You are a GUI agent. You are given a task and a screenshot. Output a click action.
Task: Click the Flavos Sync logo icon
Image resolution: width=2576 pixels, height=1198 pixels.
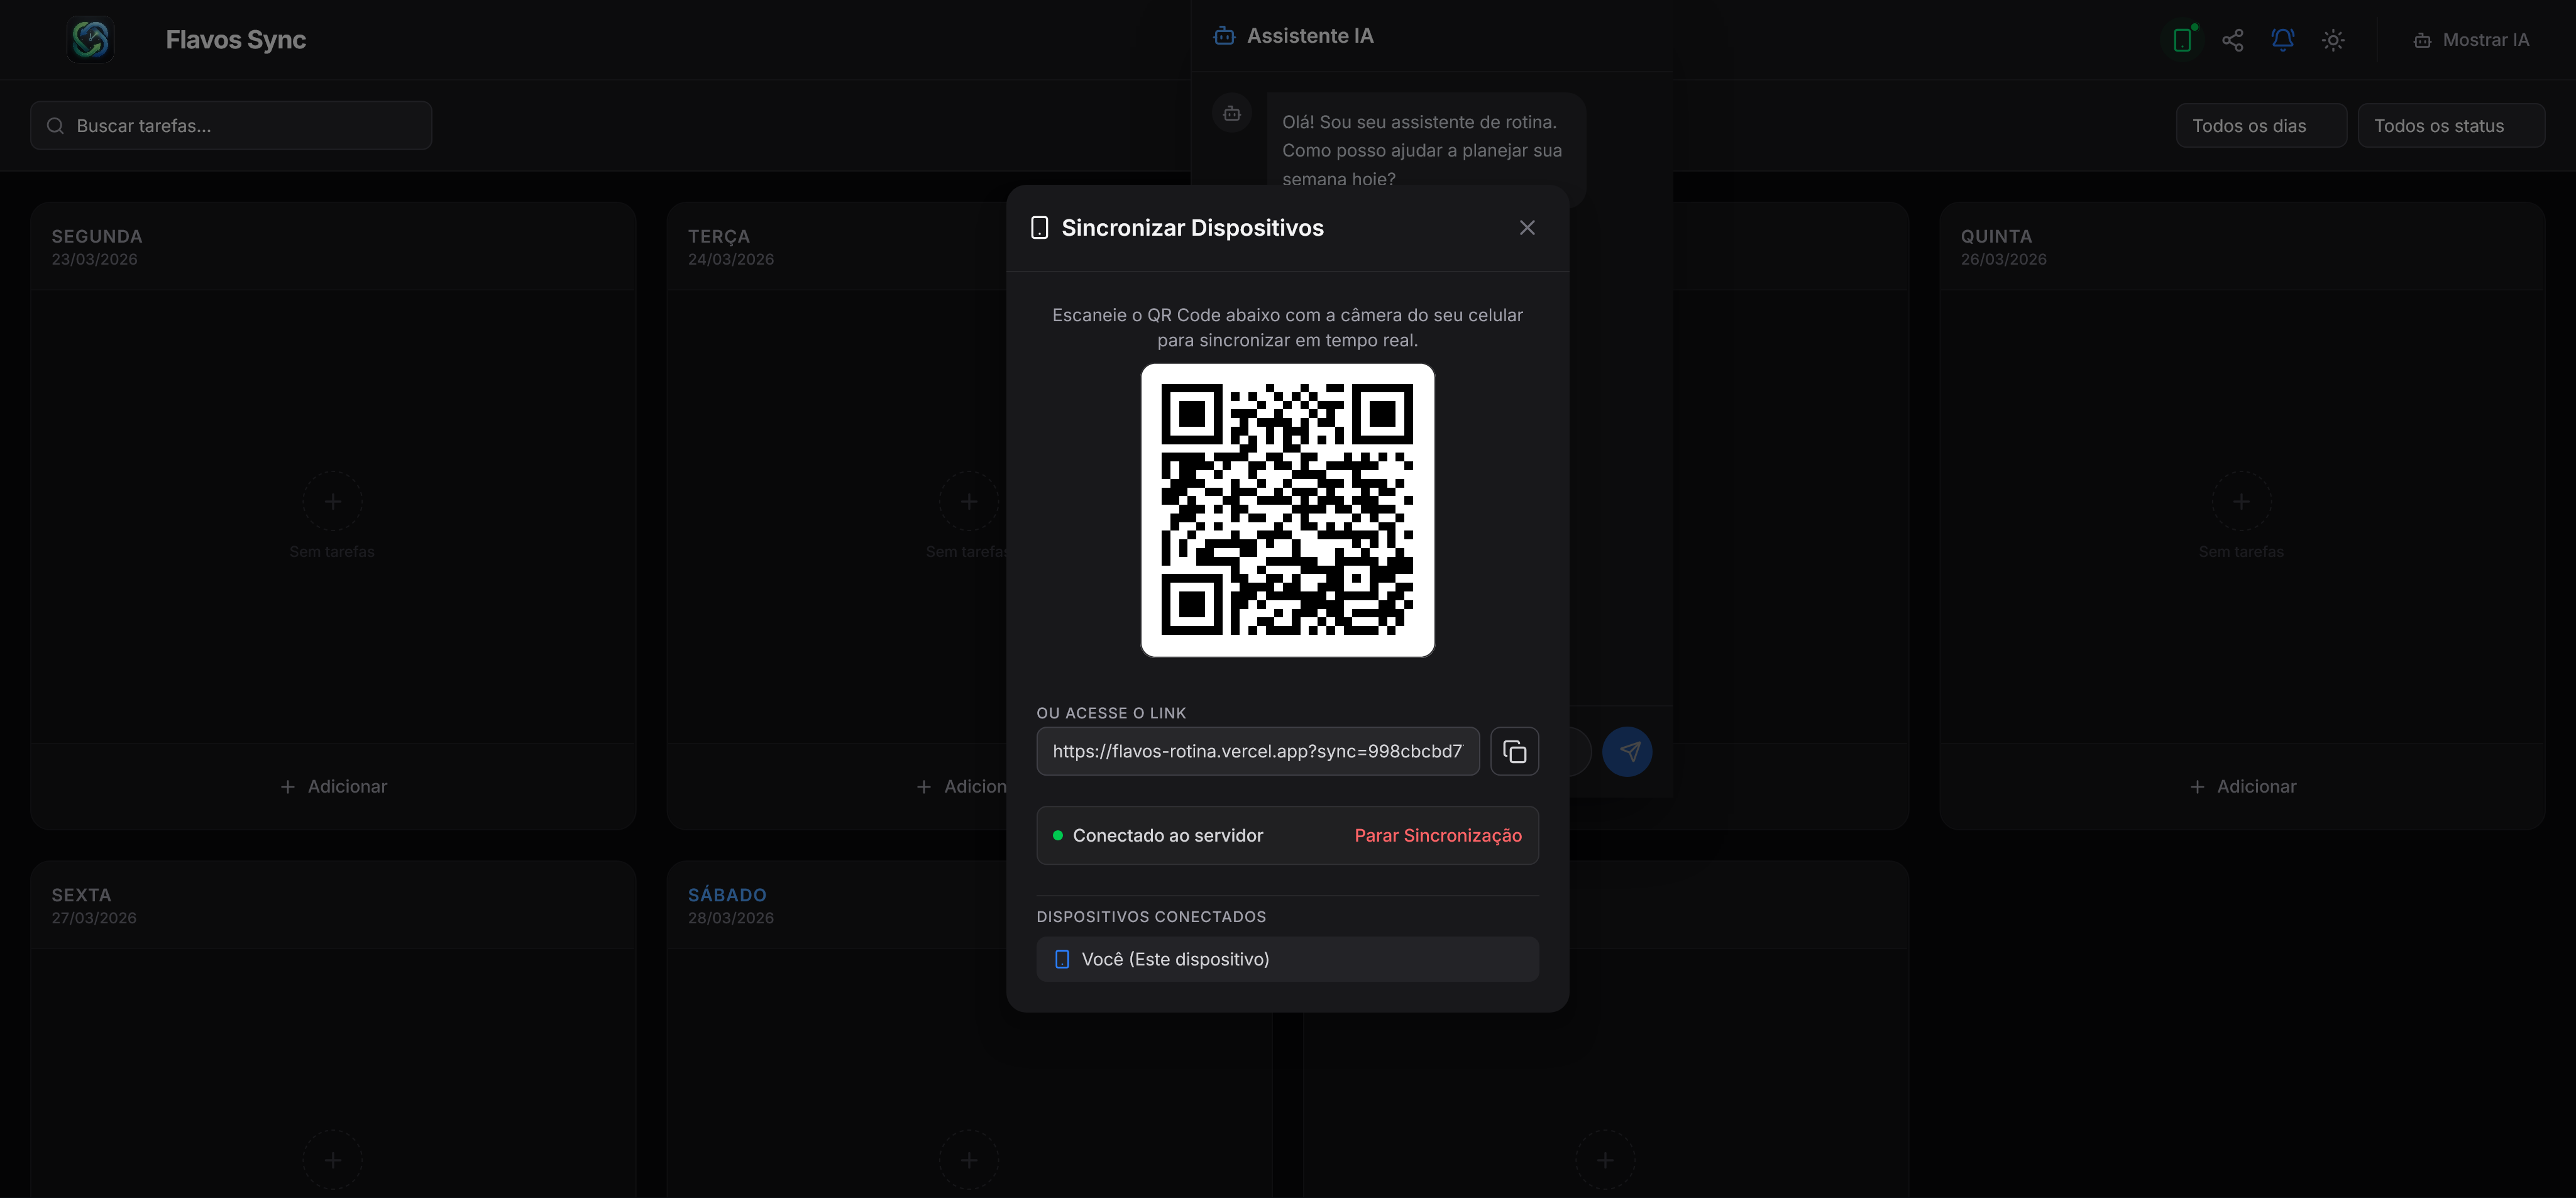point(90,40)
